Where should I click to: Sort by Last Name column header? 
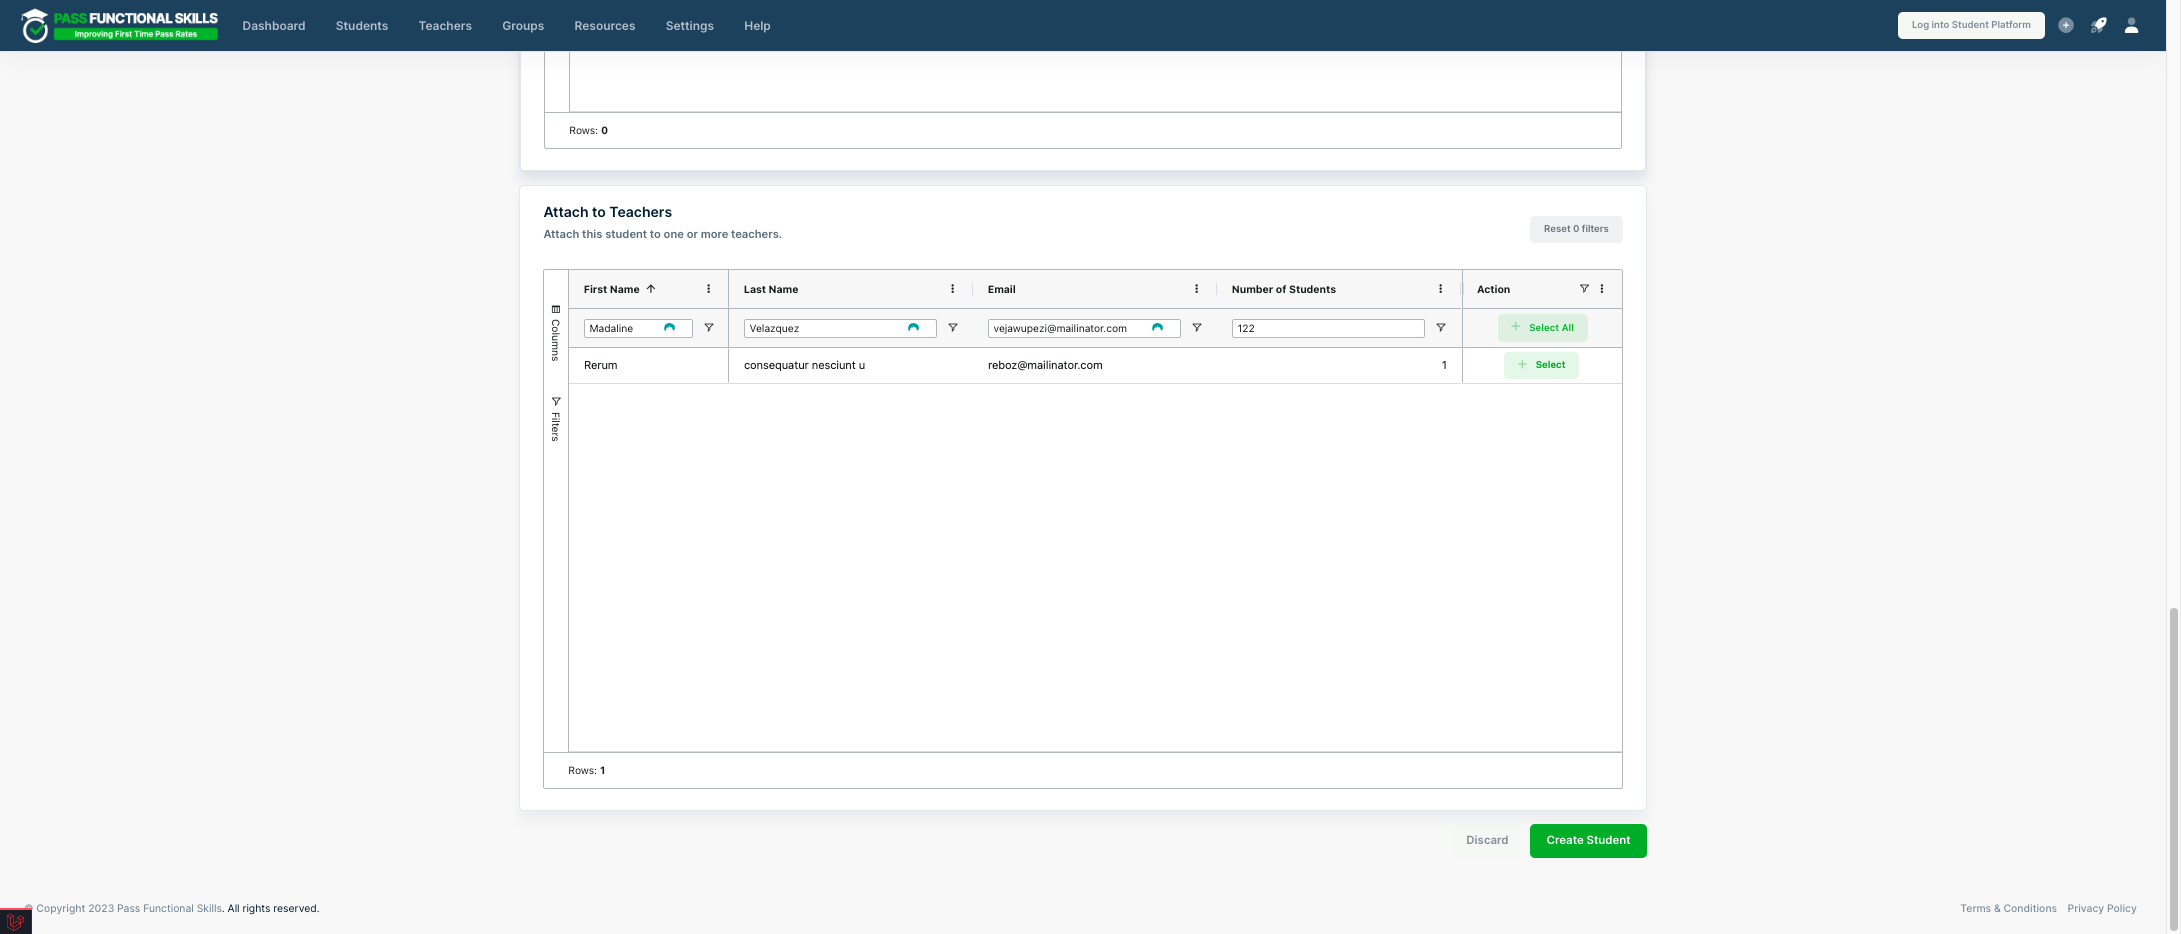[771, 289]
